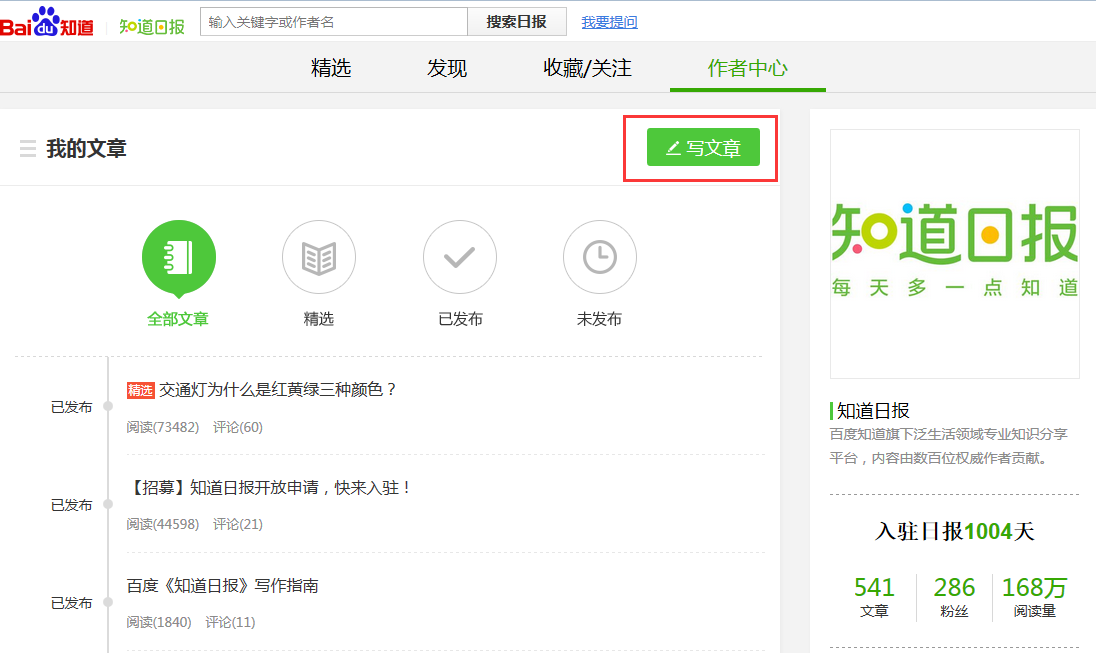Click the 入驻日报1004天 text
Viewport: 1096px width, 653px height.
point(955,531)
